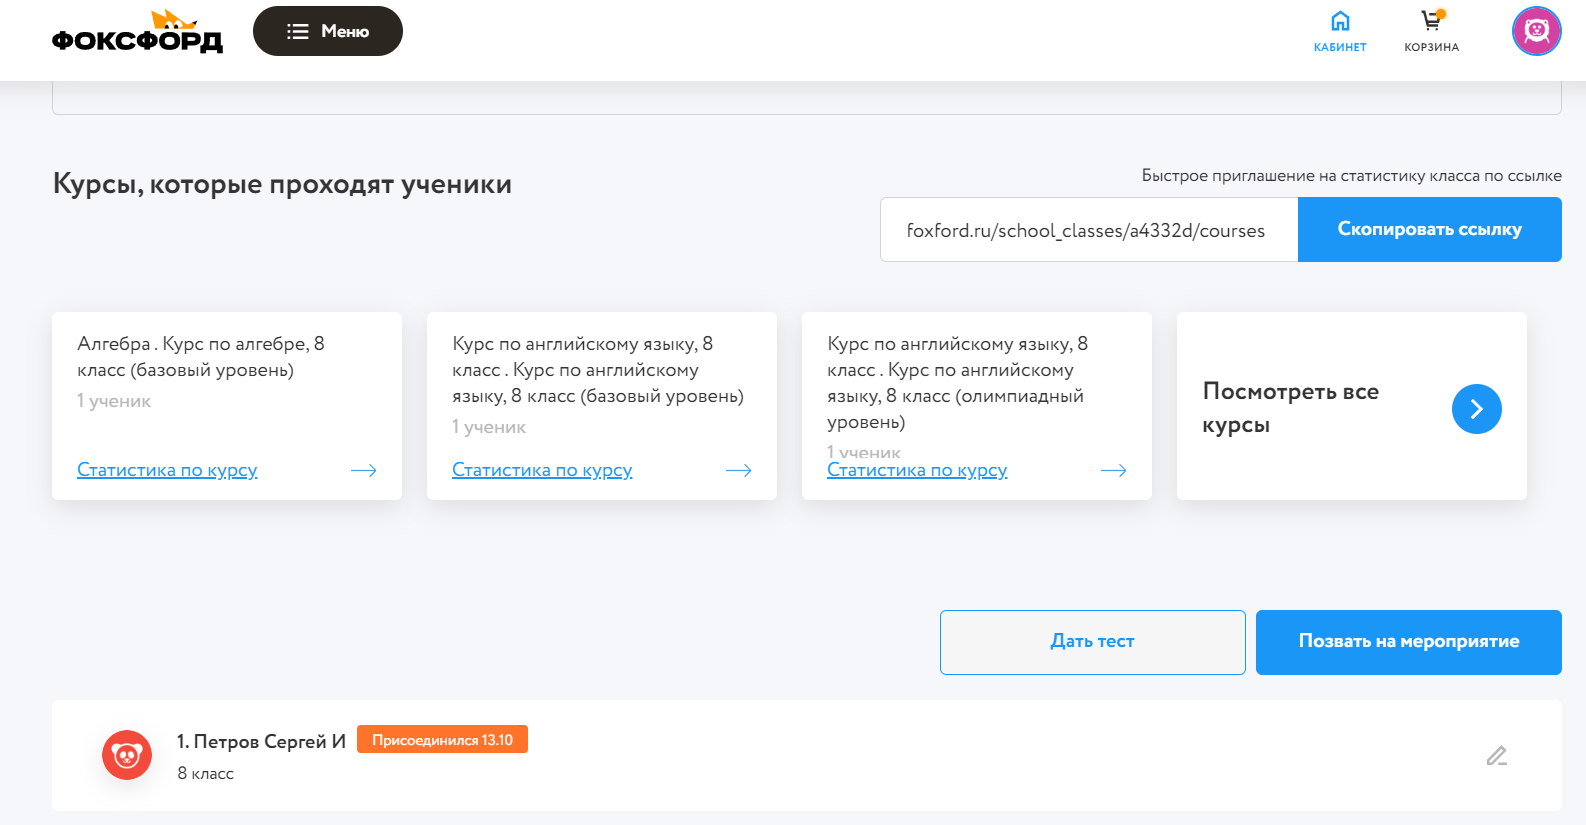Open the Кабинет home icon
The width and height of the screenshot is (1586, 825).
point(1340,22)
